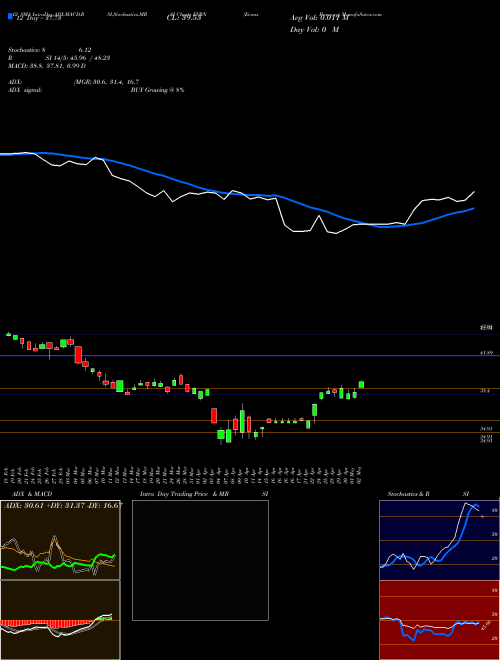The width and height of the screenshot is (500, 660).
Task: Click the 'MACD: 38.8, 37.81, 0.99 D' line
Action: pos(47,66)
